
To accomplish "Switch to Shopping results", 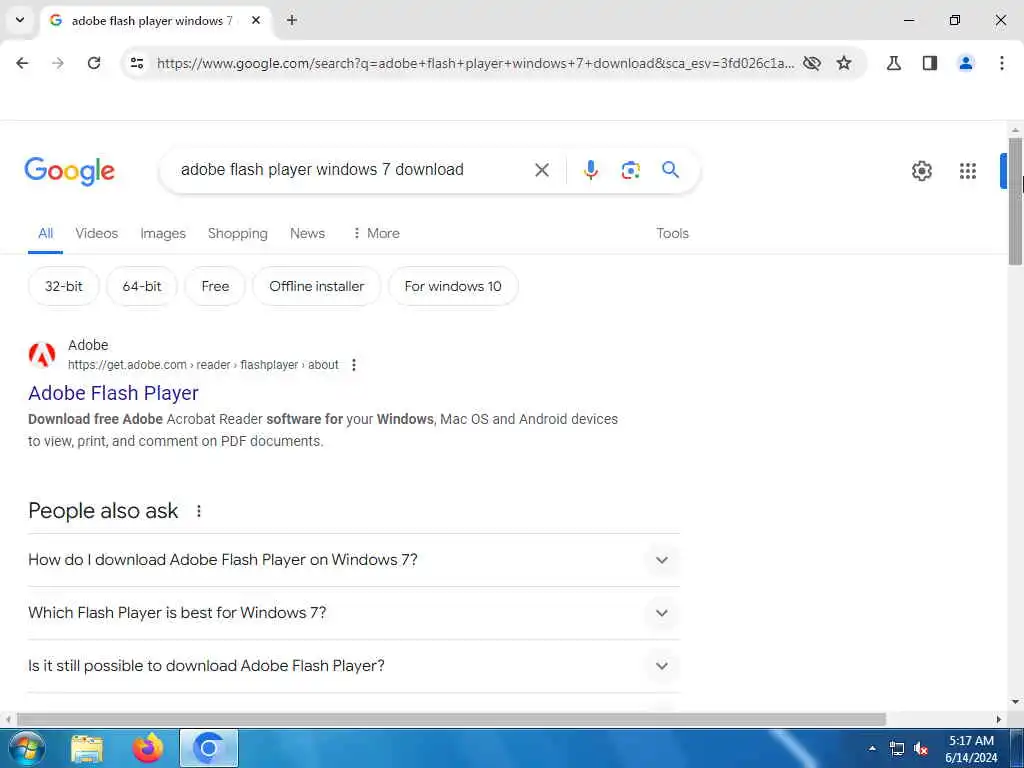I will 238,233.
